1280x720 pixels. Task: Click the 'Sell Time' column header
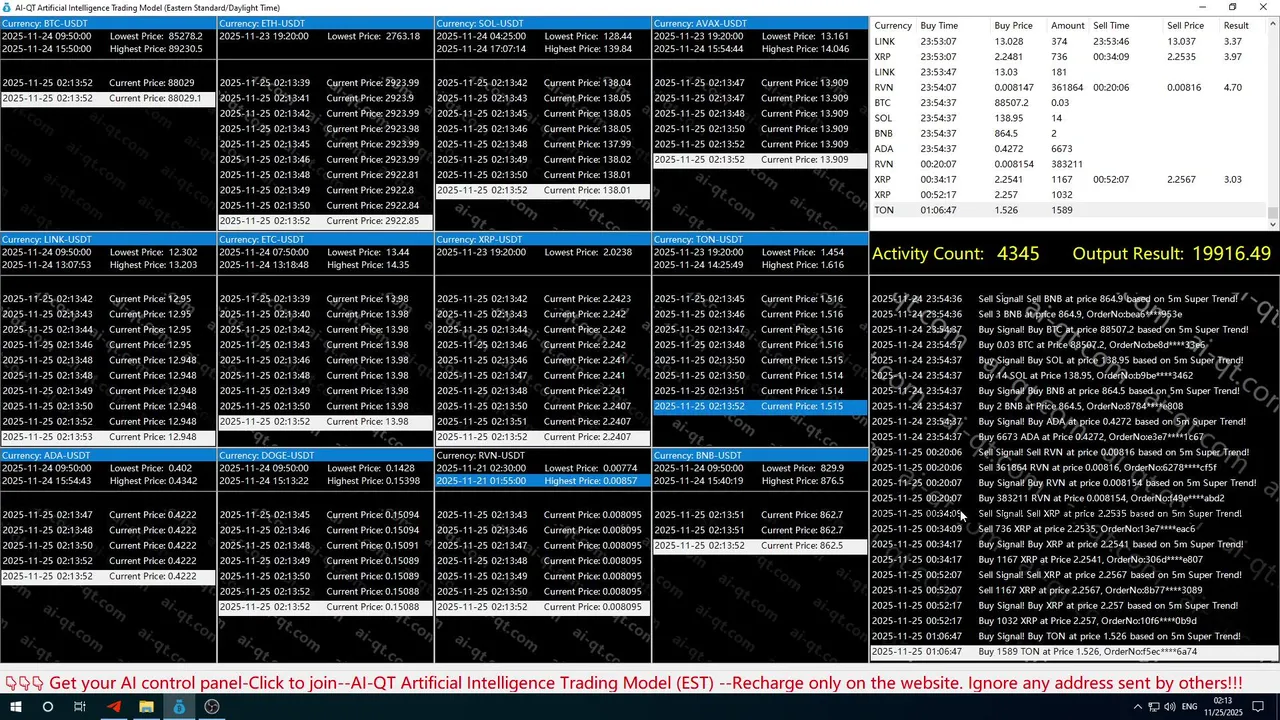coord(1111,26)
